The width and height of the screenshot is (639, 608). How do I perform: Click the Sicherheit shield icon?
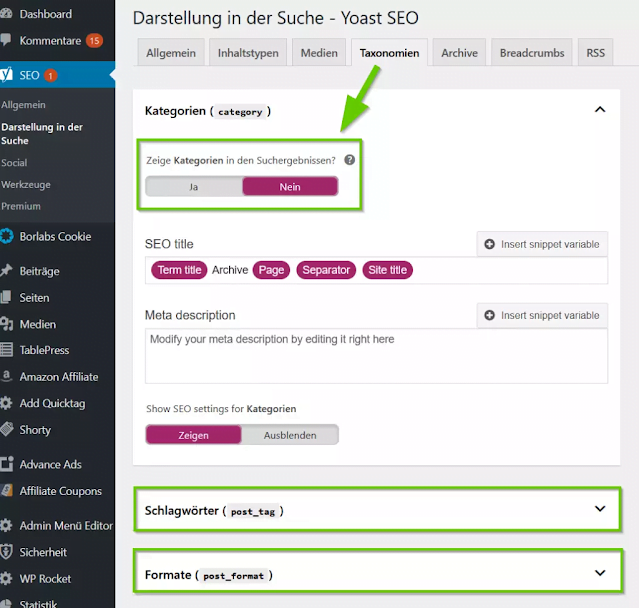(7, 552)
